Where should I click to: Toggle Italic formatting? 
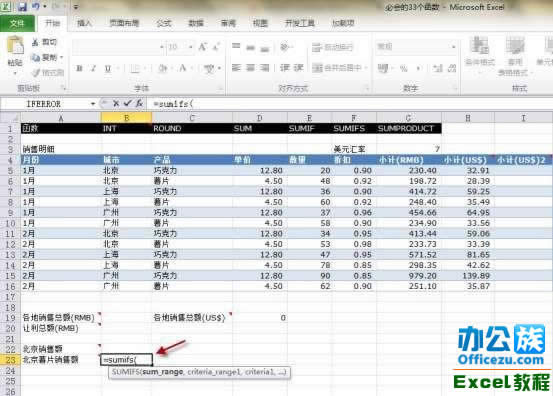pos(93,68)
